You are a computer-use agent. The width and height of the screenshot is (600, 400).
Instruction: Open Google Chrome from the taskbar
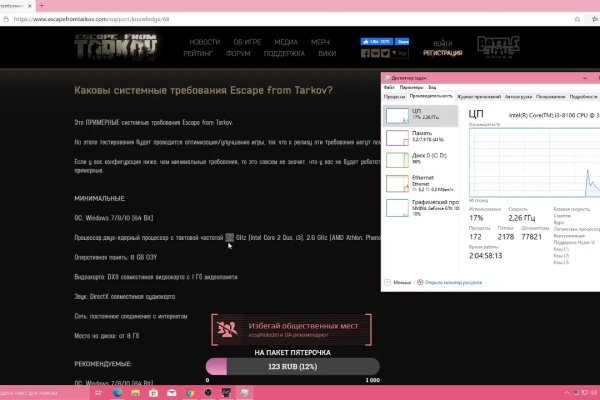[190, 393]
